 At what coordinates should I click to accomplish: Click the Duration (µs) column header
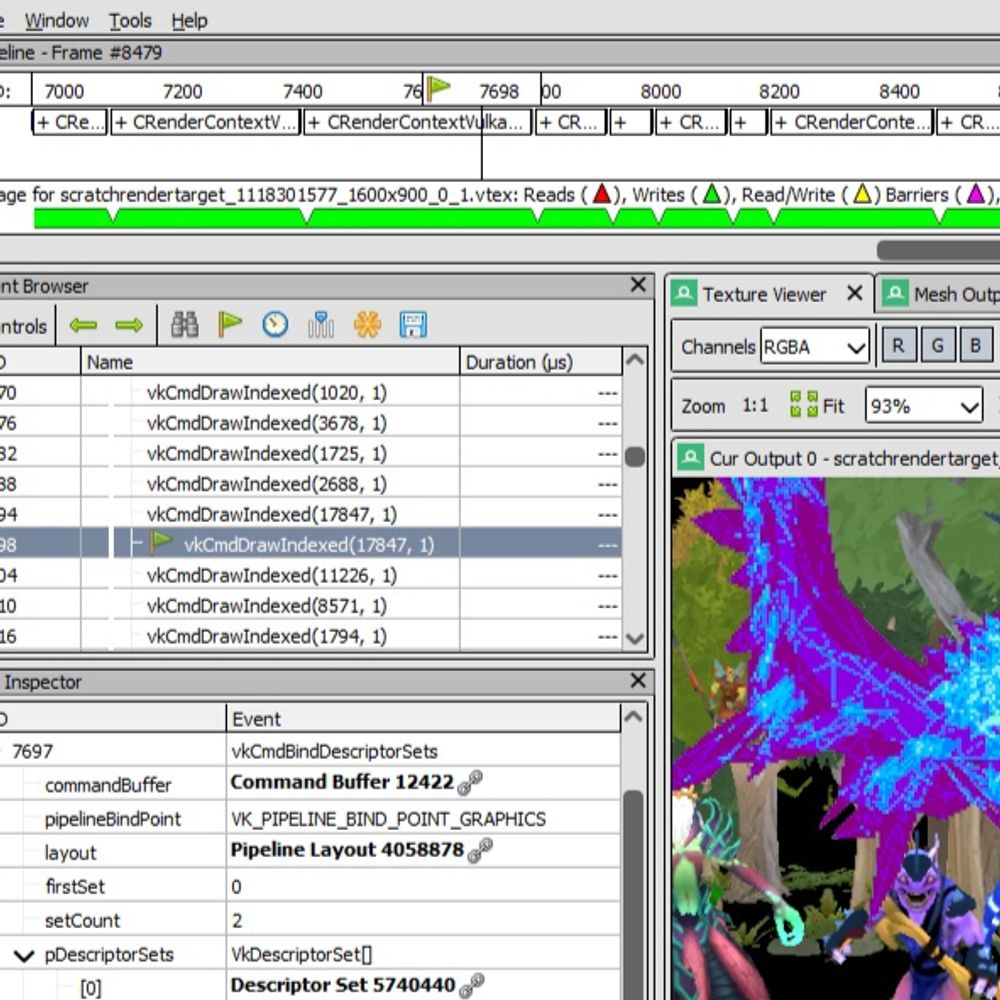(x=541, y=362)
